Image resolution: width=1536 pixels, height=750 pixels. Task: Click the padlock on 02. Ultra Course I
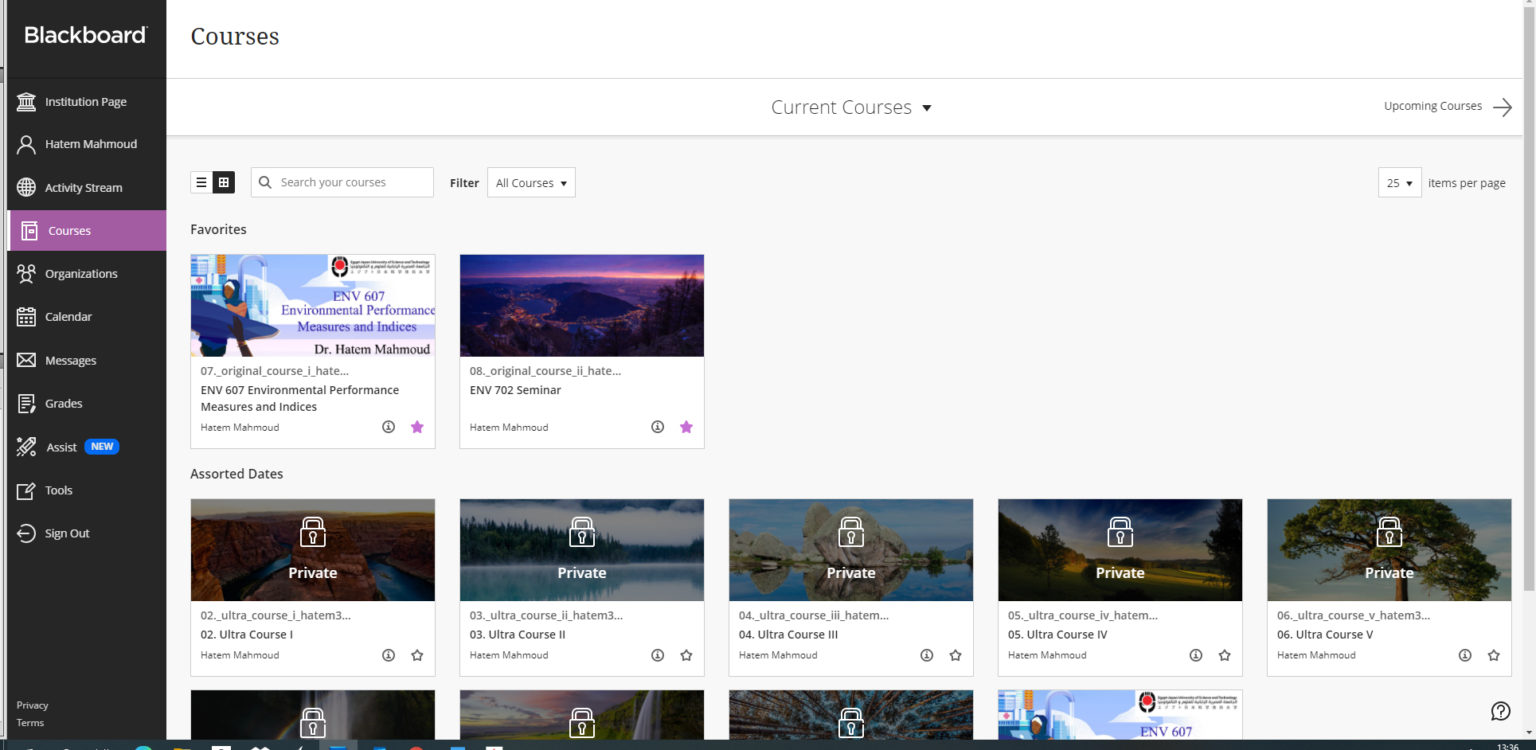click(313, 532)
